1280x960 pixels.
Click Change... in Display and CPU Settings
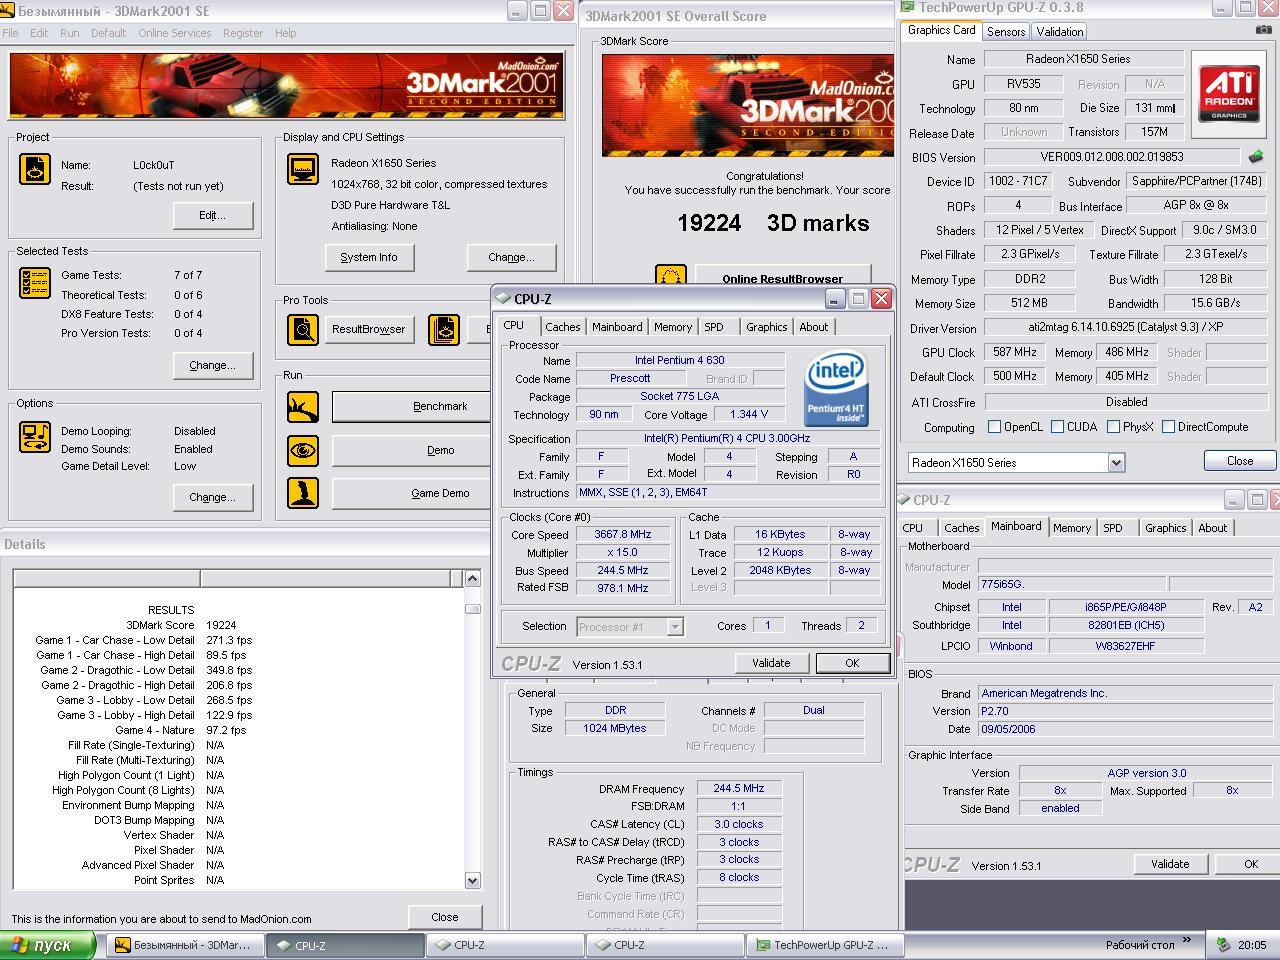[x=511, y=257]
